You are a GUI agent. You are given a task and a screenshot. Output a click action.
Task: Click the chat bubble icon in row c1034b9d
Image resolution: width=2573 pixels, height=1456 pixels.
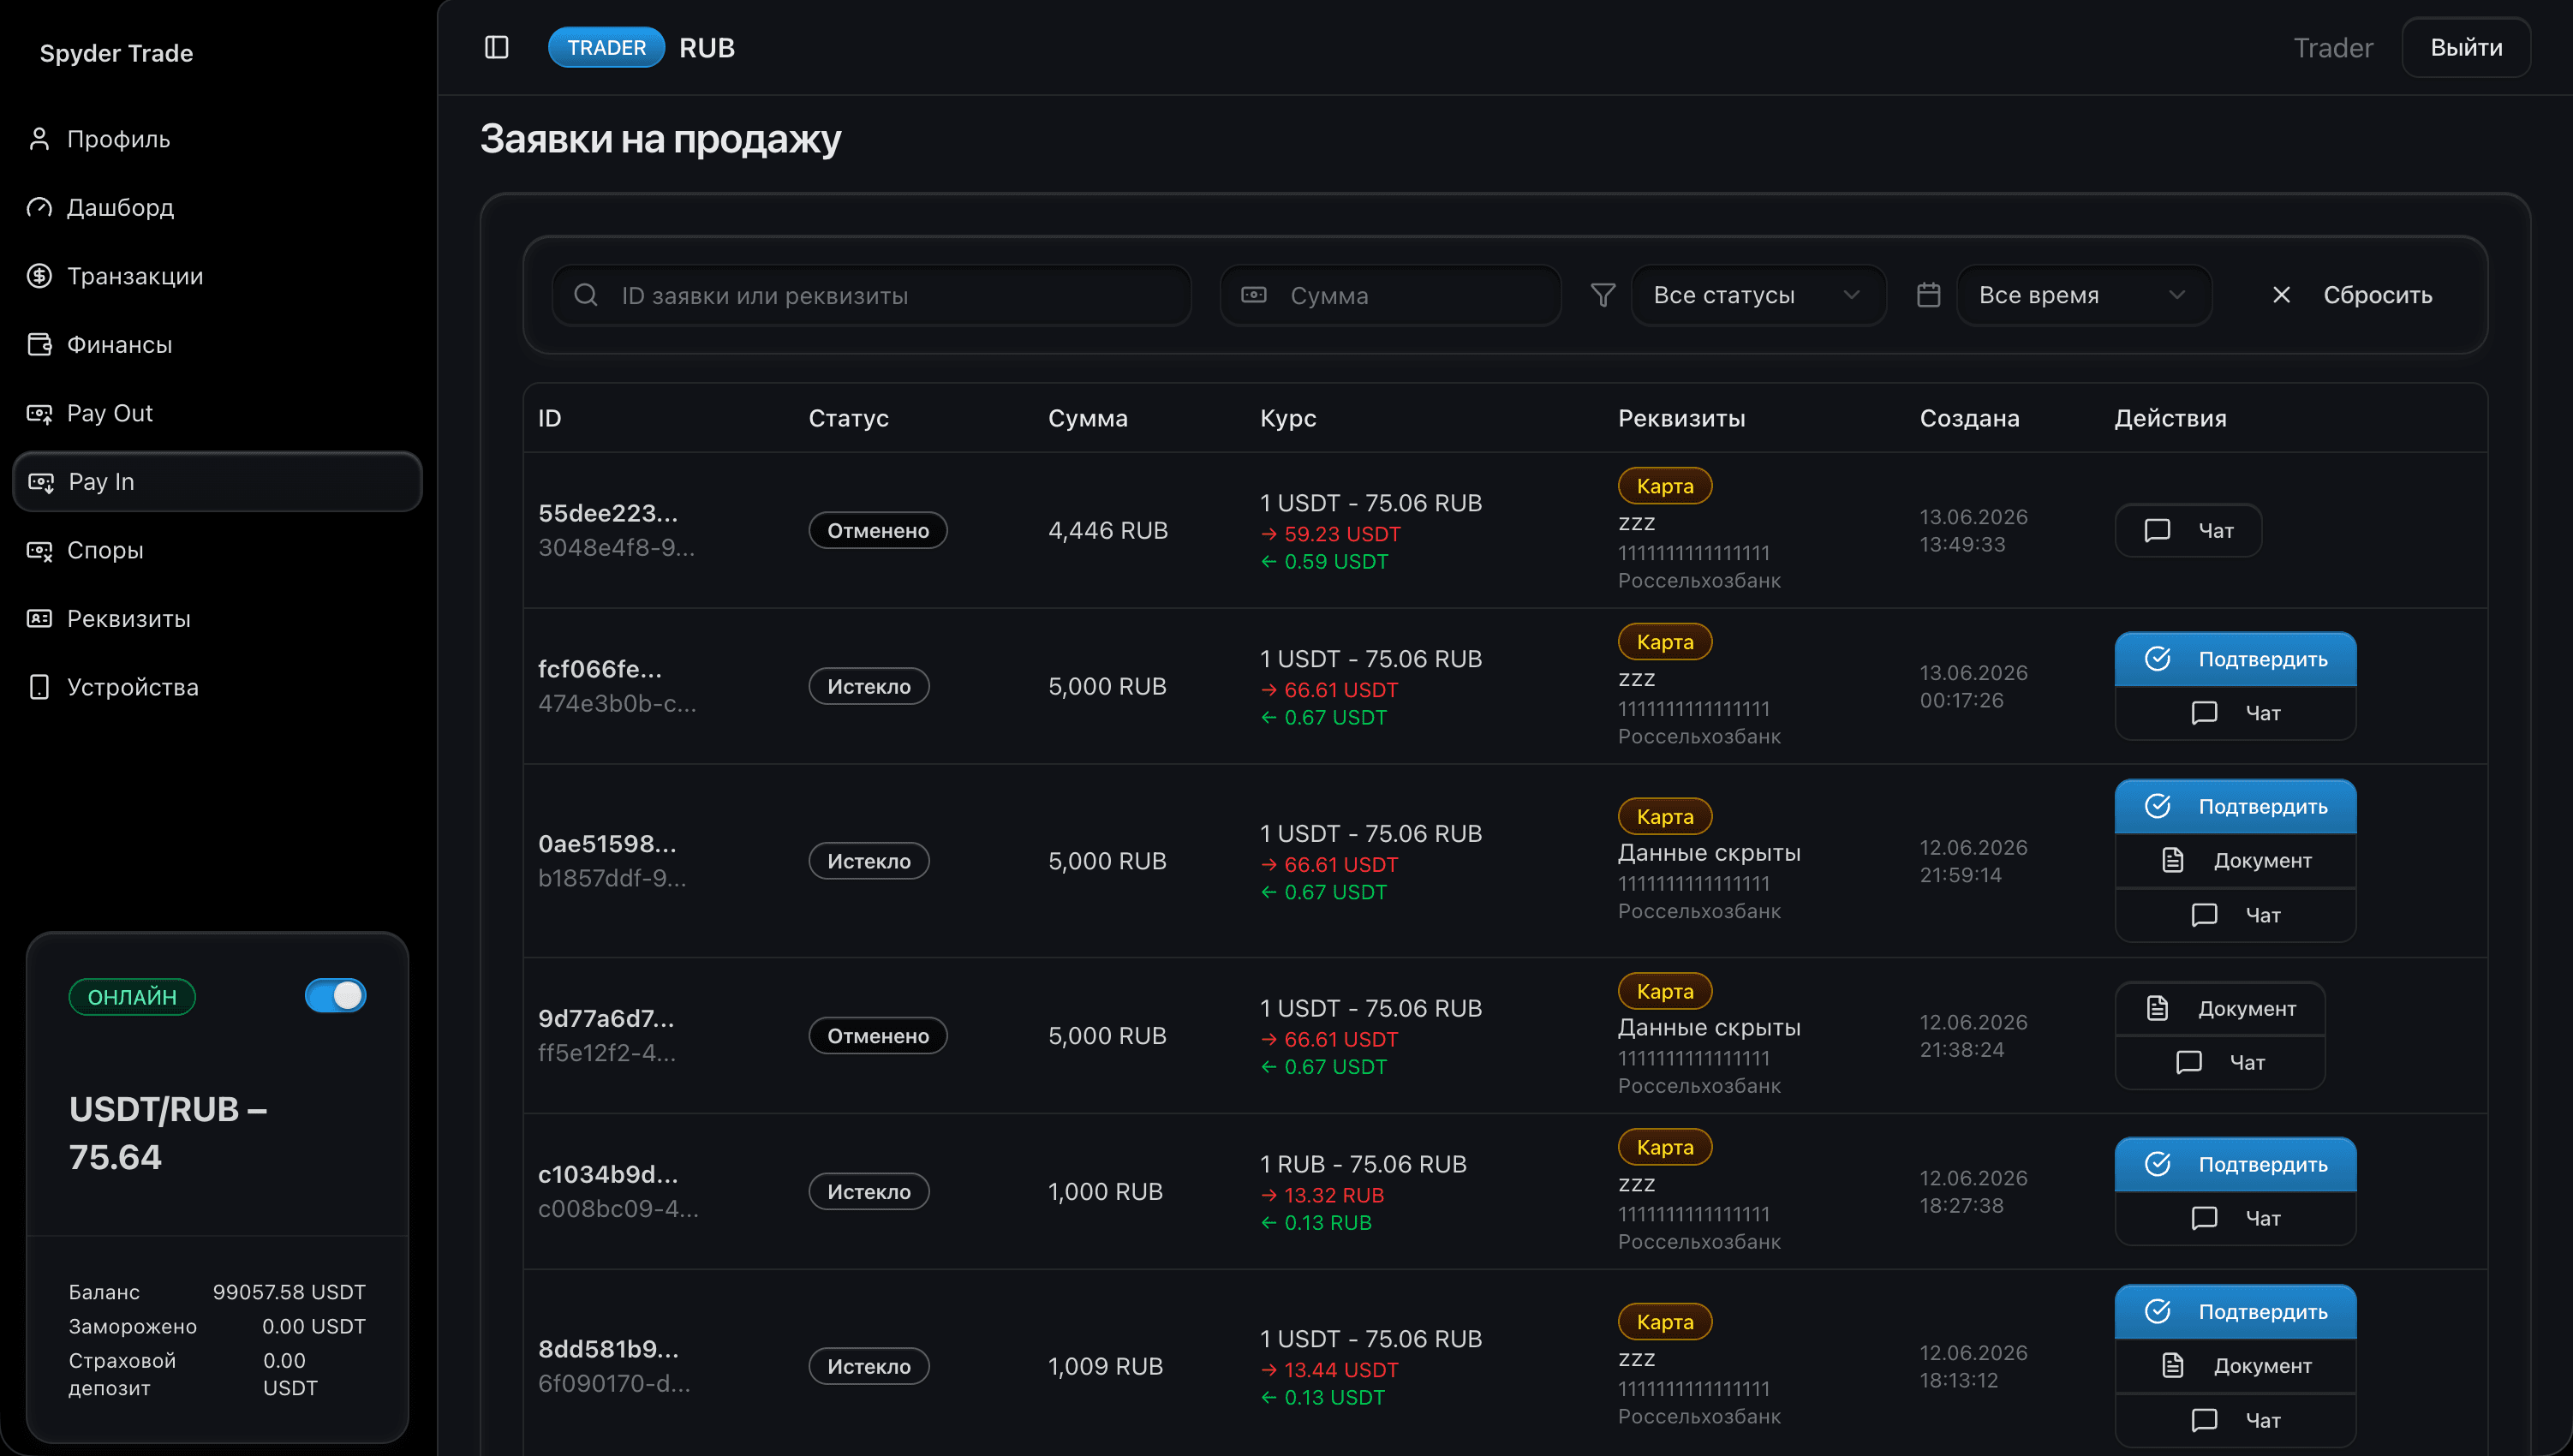coord(2204,1218)
